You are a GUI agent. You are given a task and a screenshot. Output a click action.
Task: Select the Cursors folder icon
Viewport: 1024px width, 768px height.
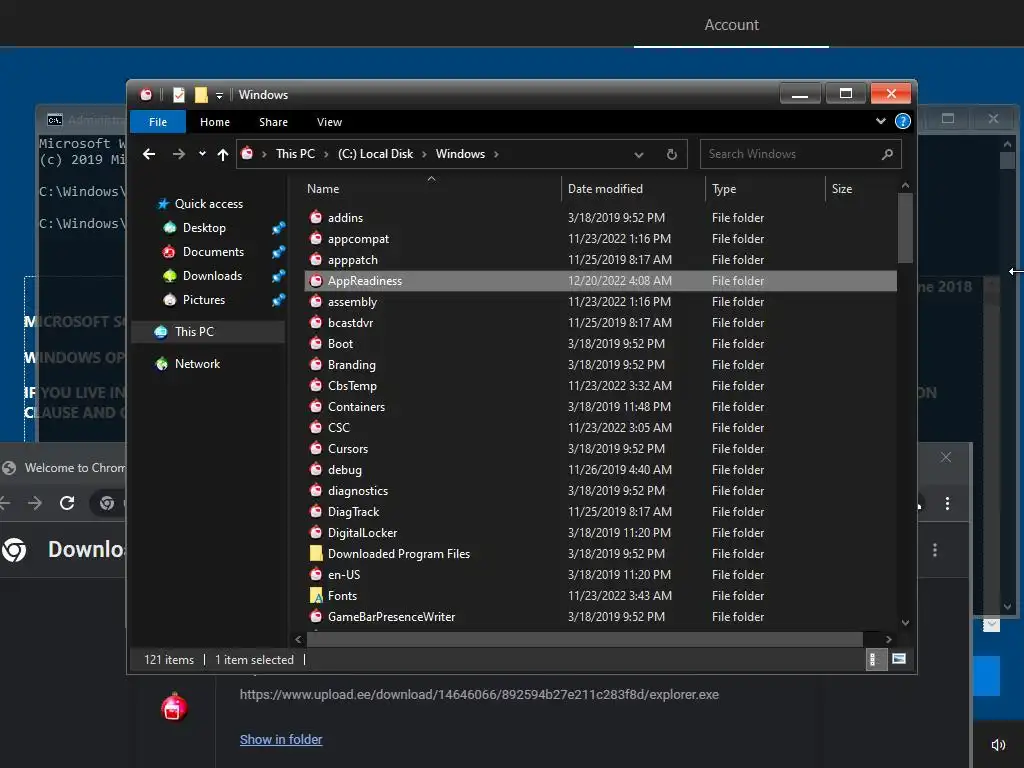pyautogui.click(x=316, y=449)
